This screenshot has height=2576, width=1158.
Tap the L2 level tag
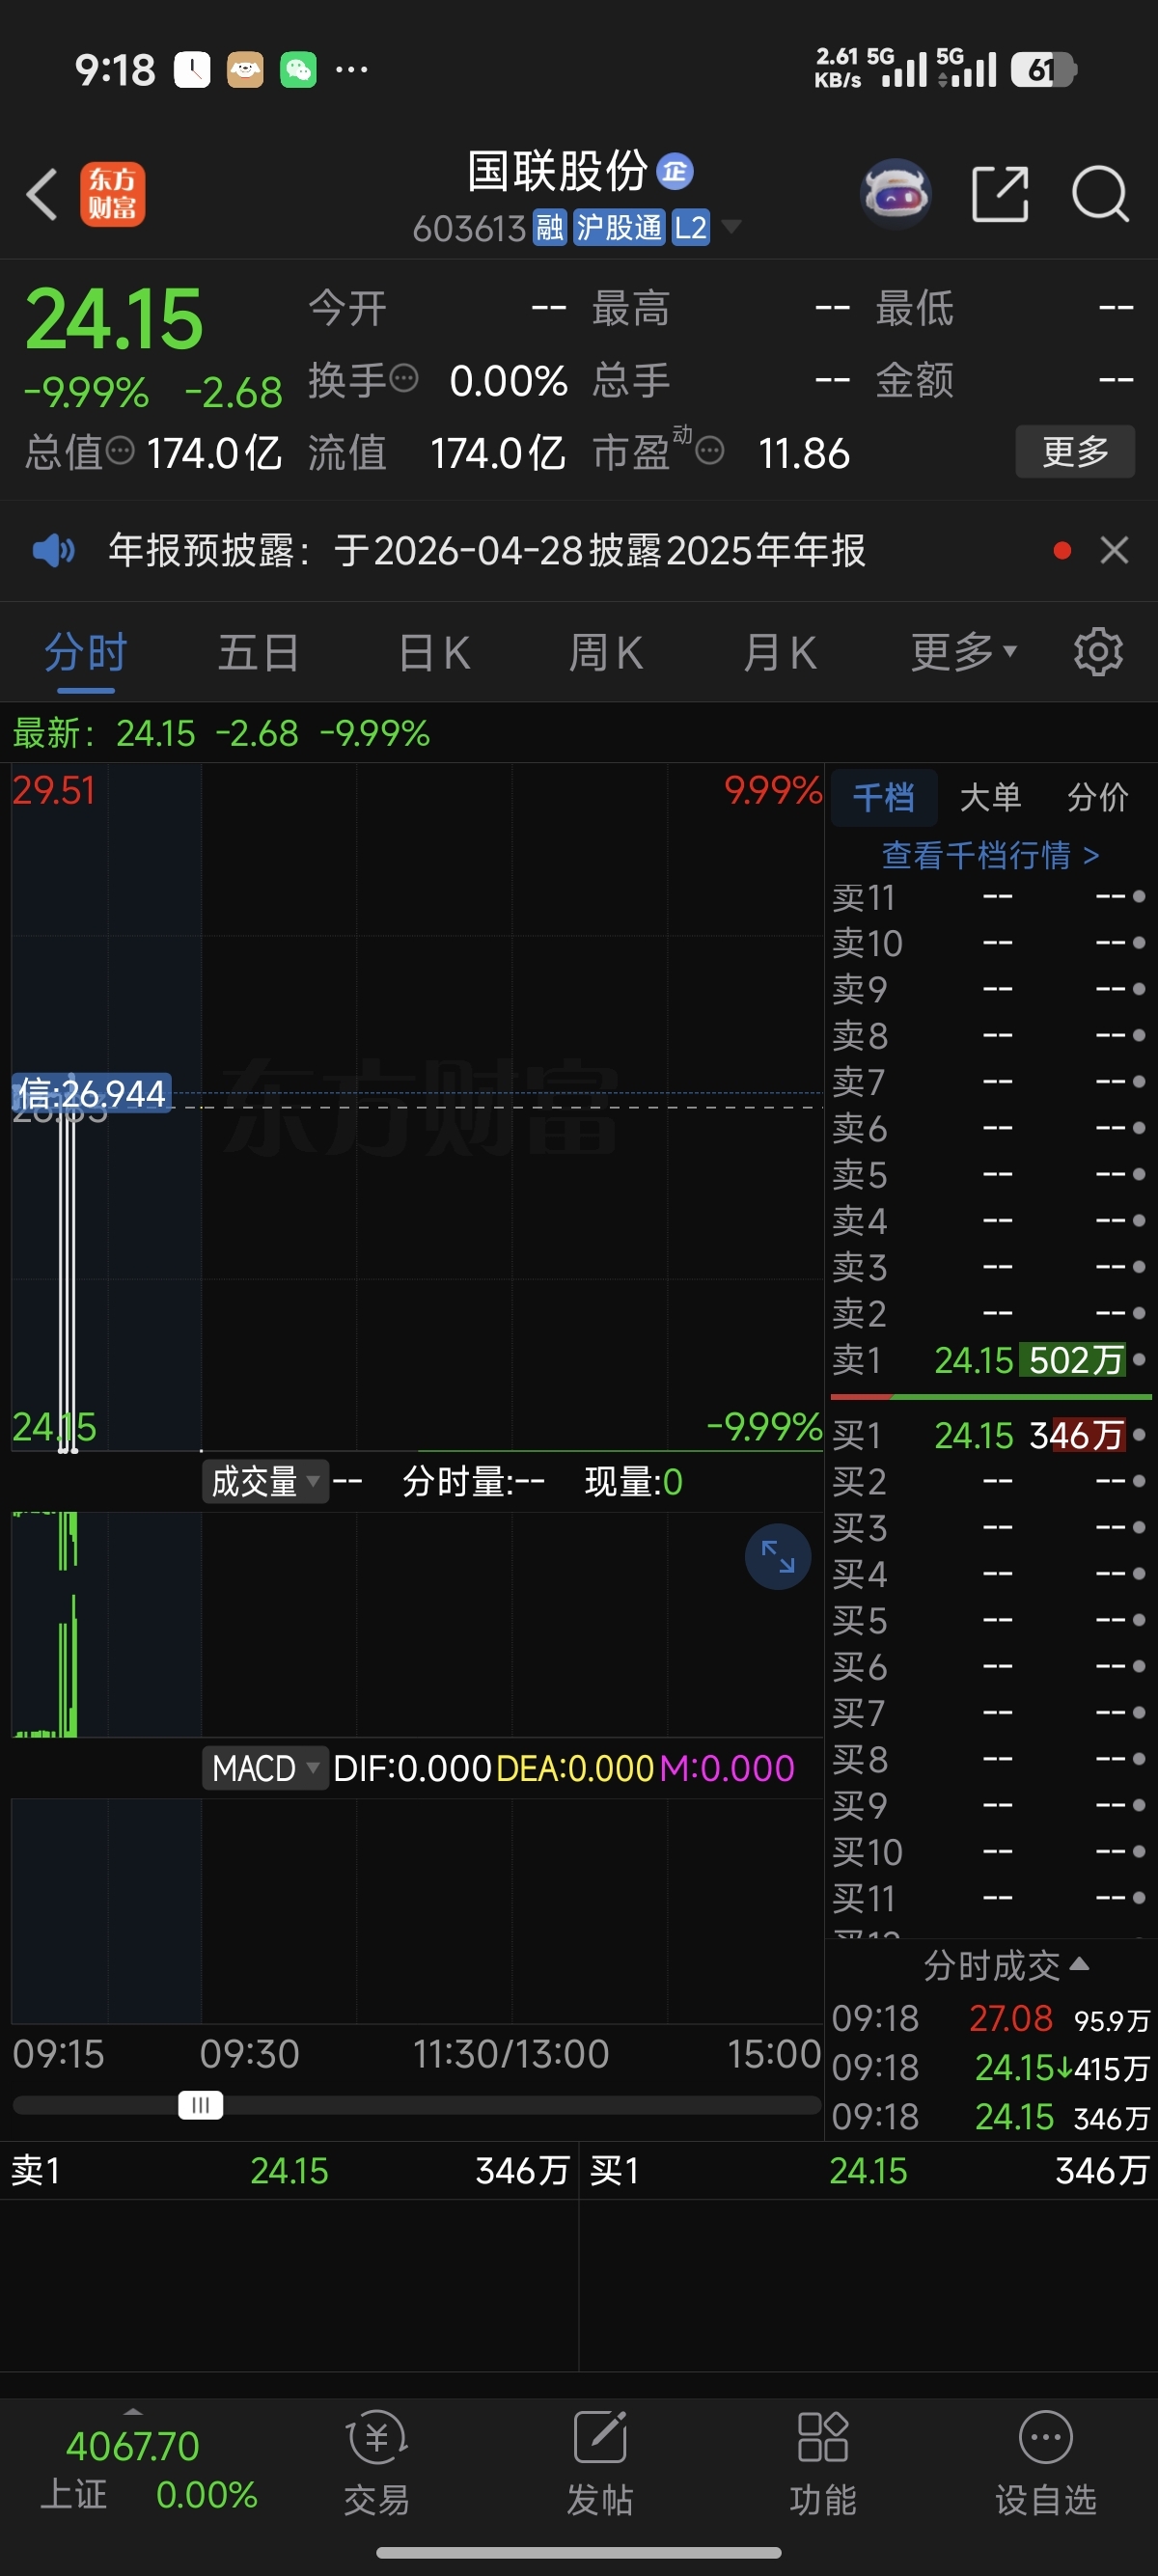click(690, 228)
